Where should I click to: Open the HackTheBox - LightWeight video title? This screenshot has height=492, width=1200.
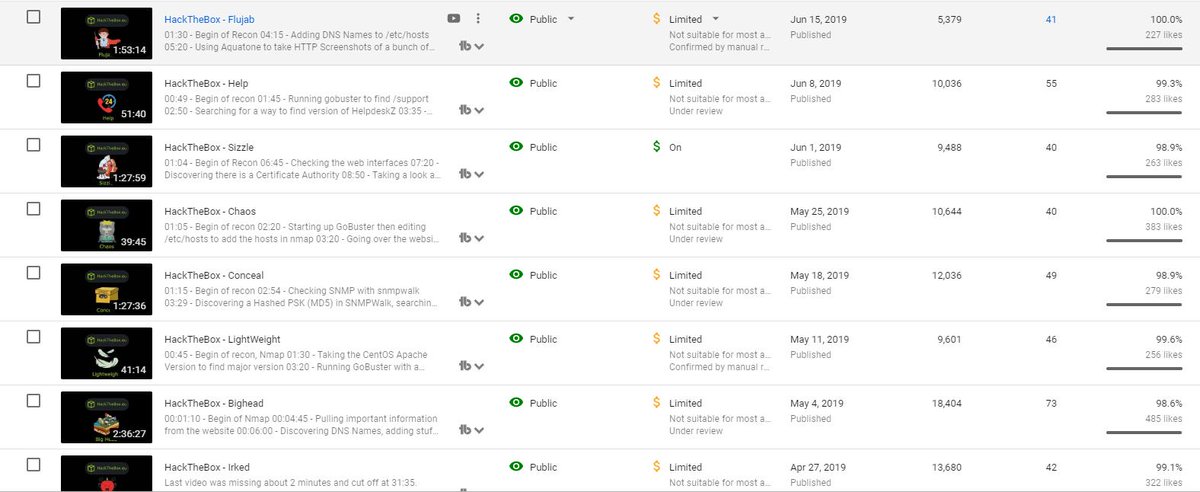coord(221,339)
